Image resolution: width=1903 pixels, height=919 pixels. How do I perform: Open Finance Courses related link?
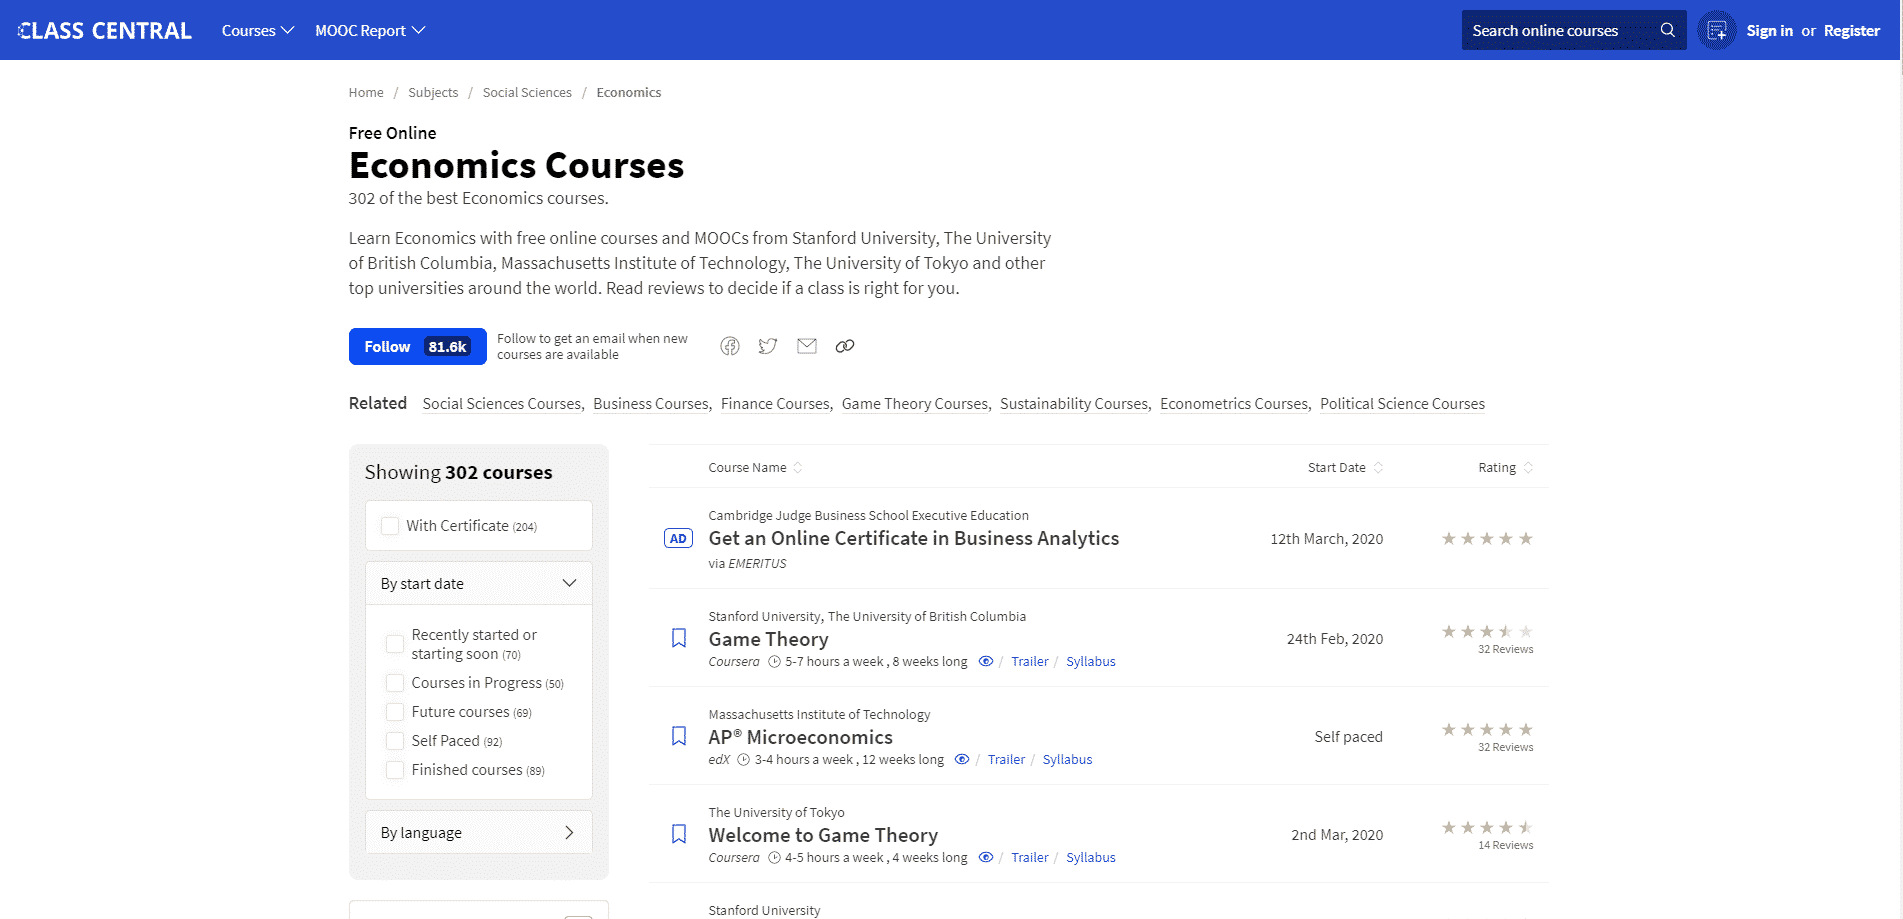click(775, 404)
